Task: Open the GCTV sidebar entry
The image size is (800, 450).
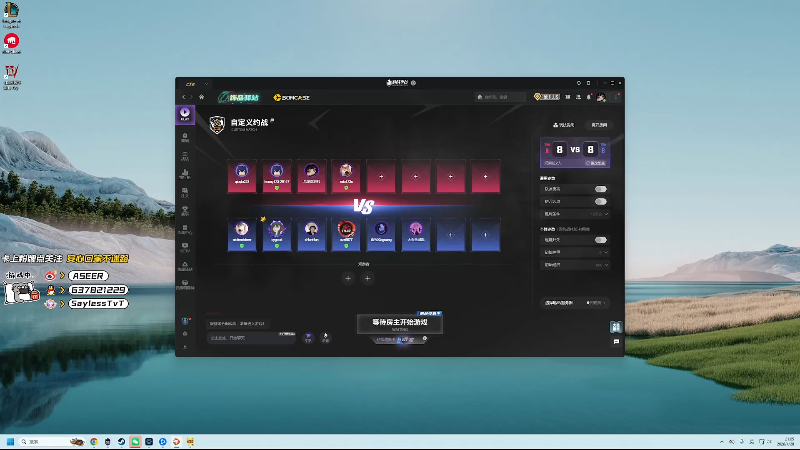Action: [185, 247]
